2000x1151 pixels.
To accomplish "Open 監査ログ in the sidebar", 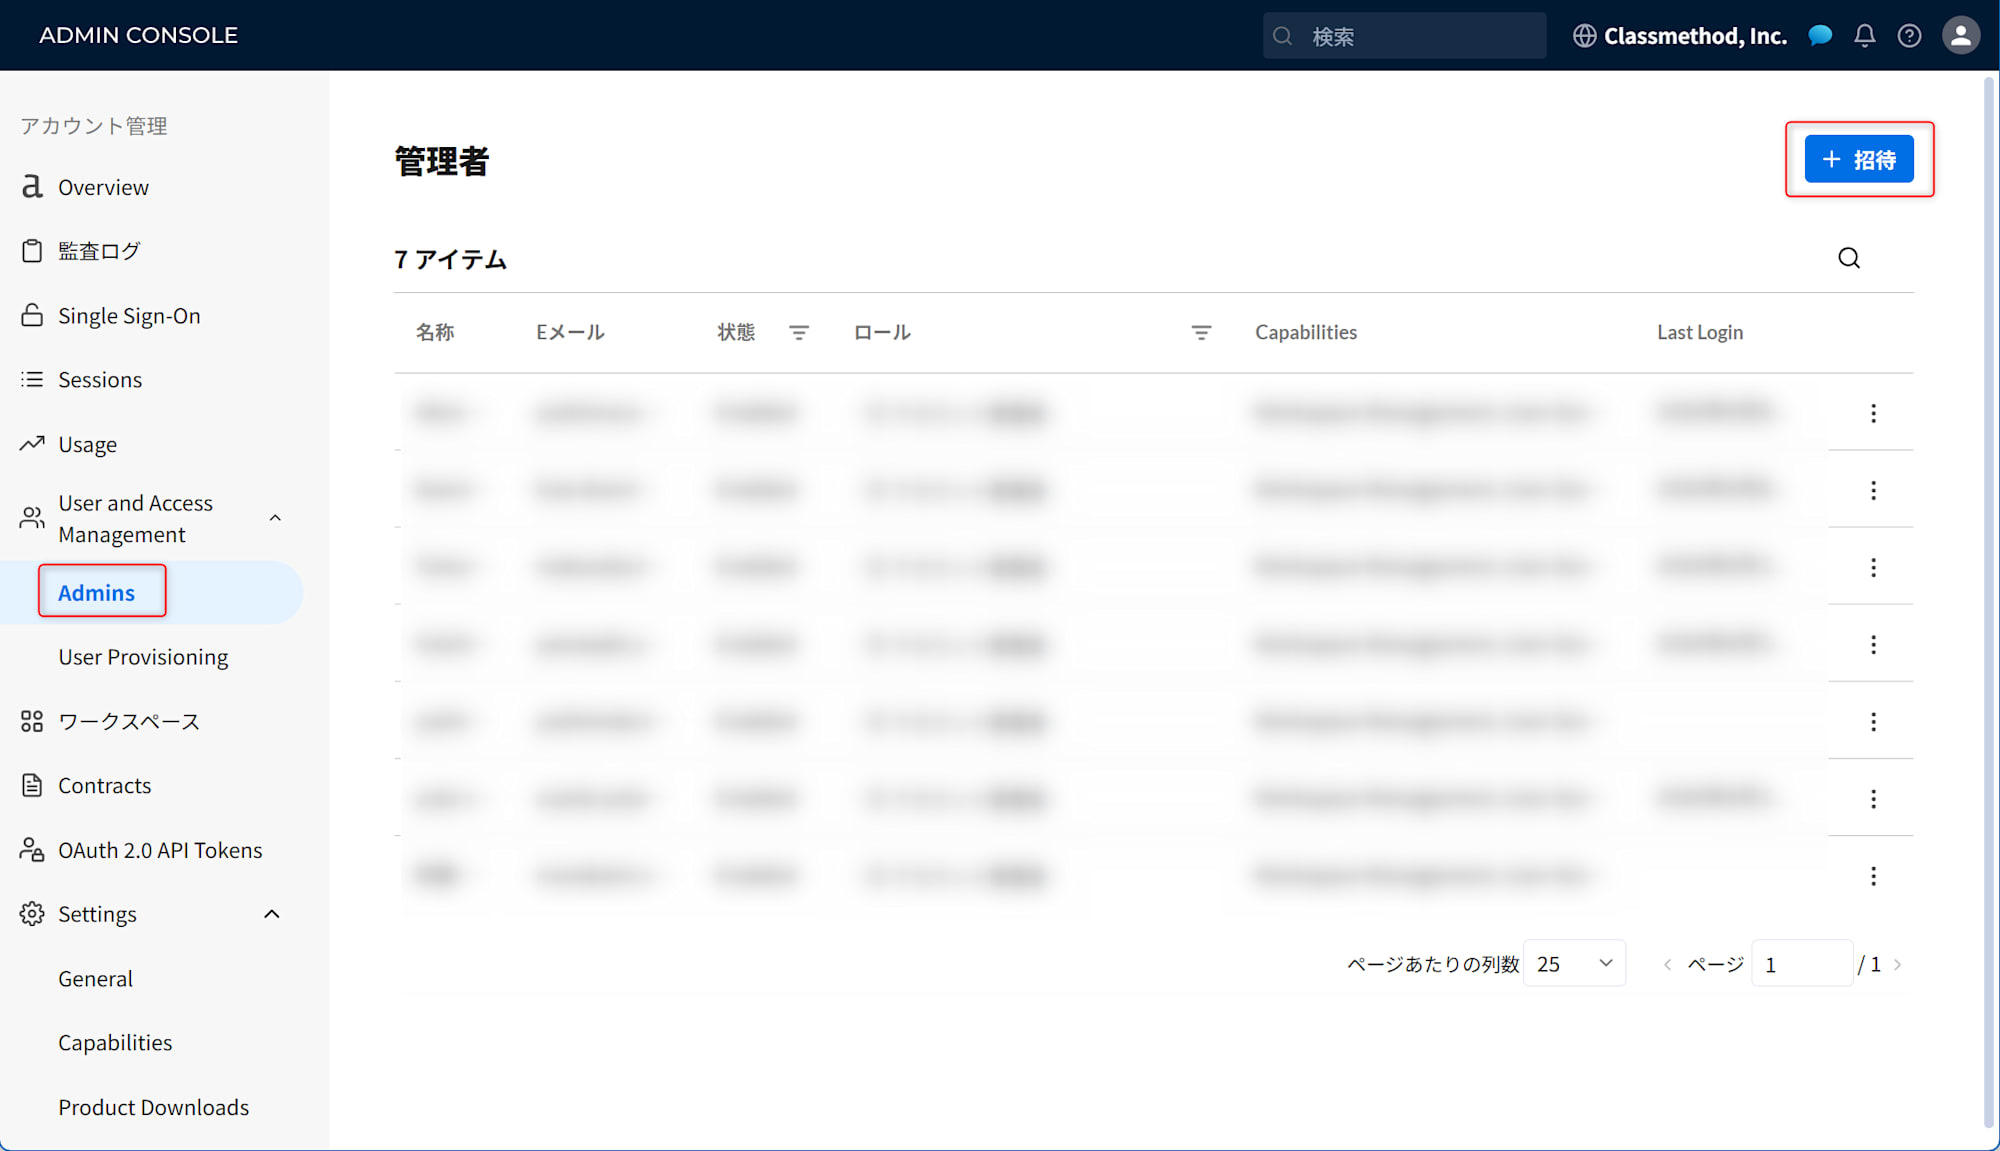I will coord(99,251).
